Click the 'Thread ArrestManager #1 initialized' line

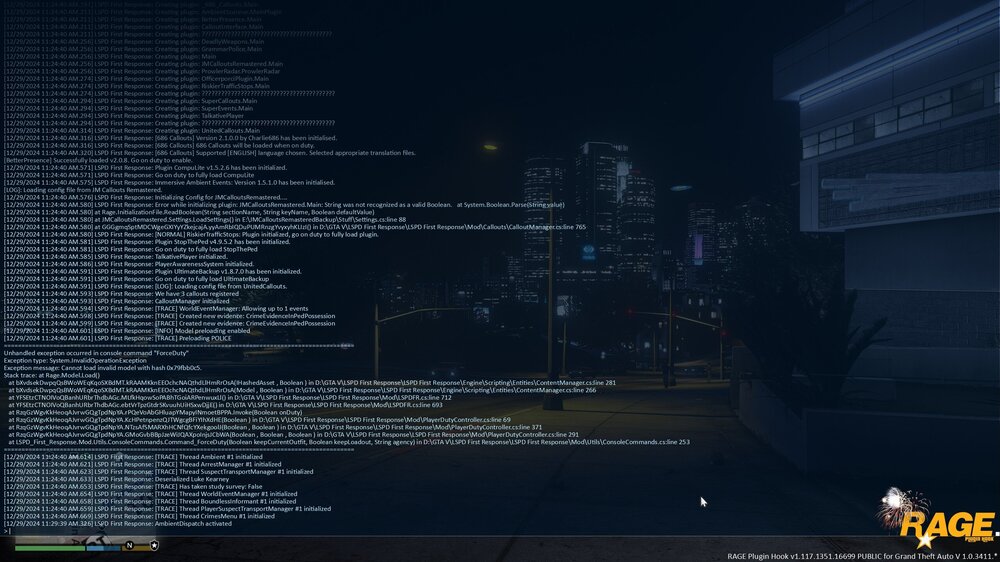[142, 464]
